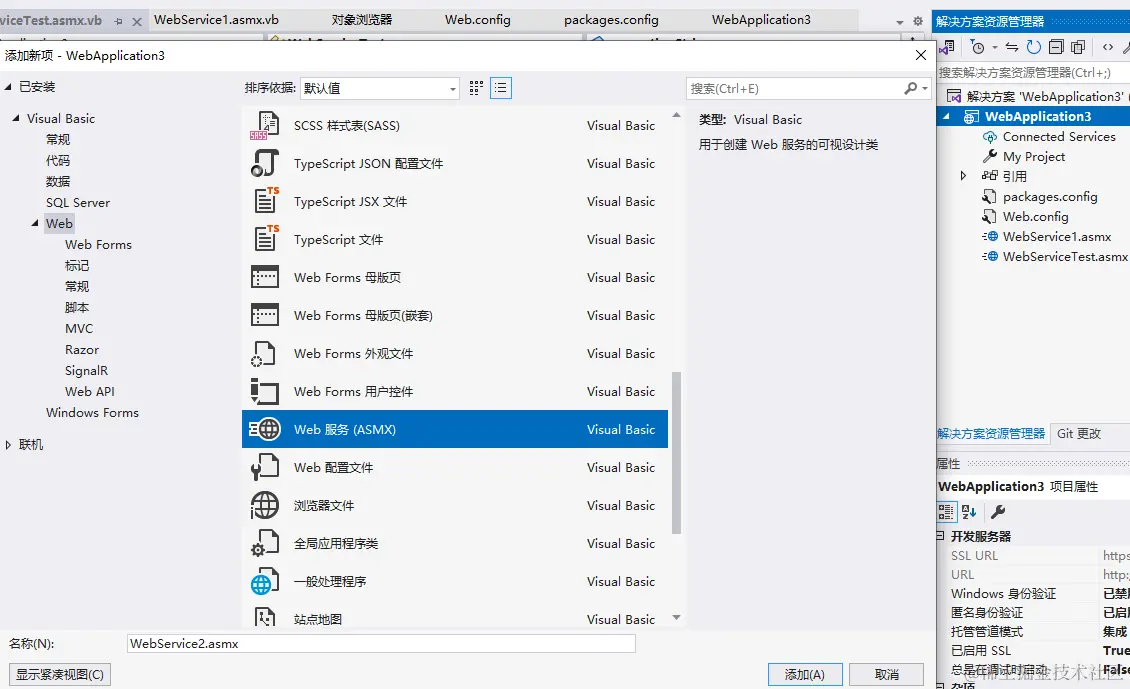Click the 取消 button to dismiss dialog
This screenshot has width=1130, height=689.
pyautogui.click(x=886, y=675)
